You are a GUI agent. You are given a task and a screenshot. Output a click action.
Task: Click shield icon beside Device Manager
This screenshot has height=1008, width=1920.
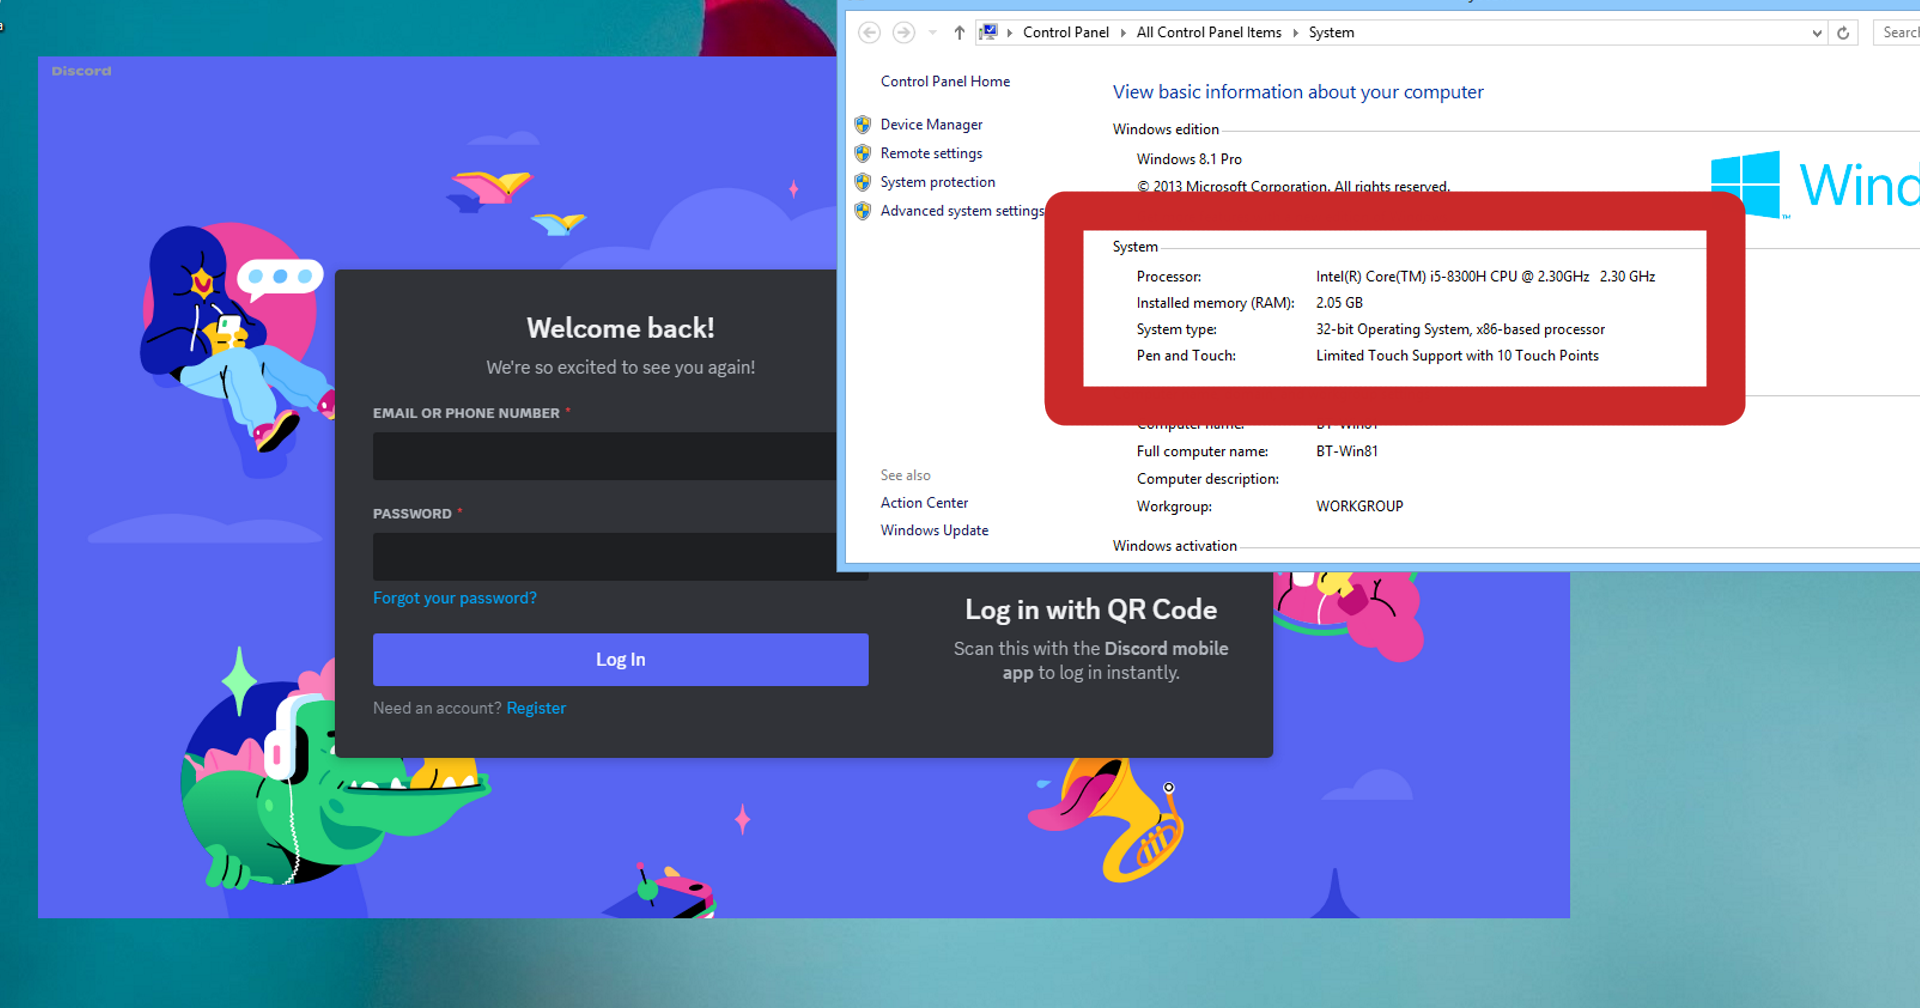coord(863,125)
